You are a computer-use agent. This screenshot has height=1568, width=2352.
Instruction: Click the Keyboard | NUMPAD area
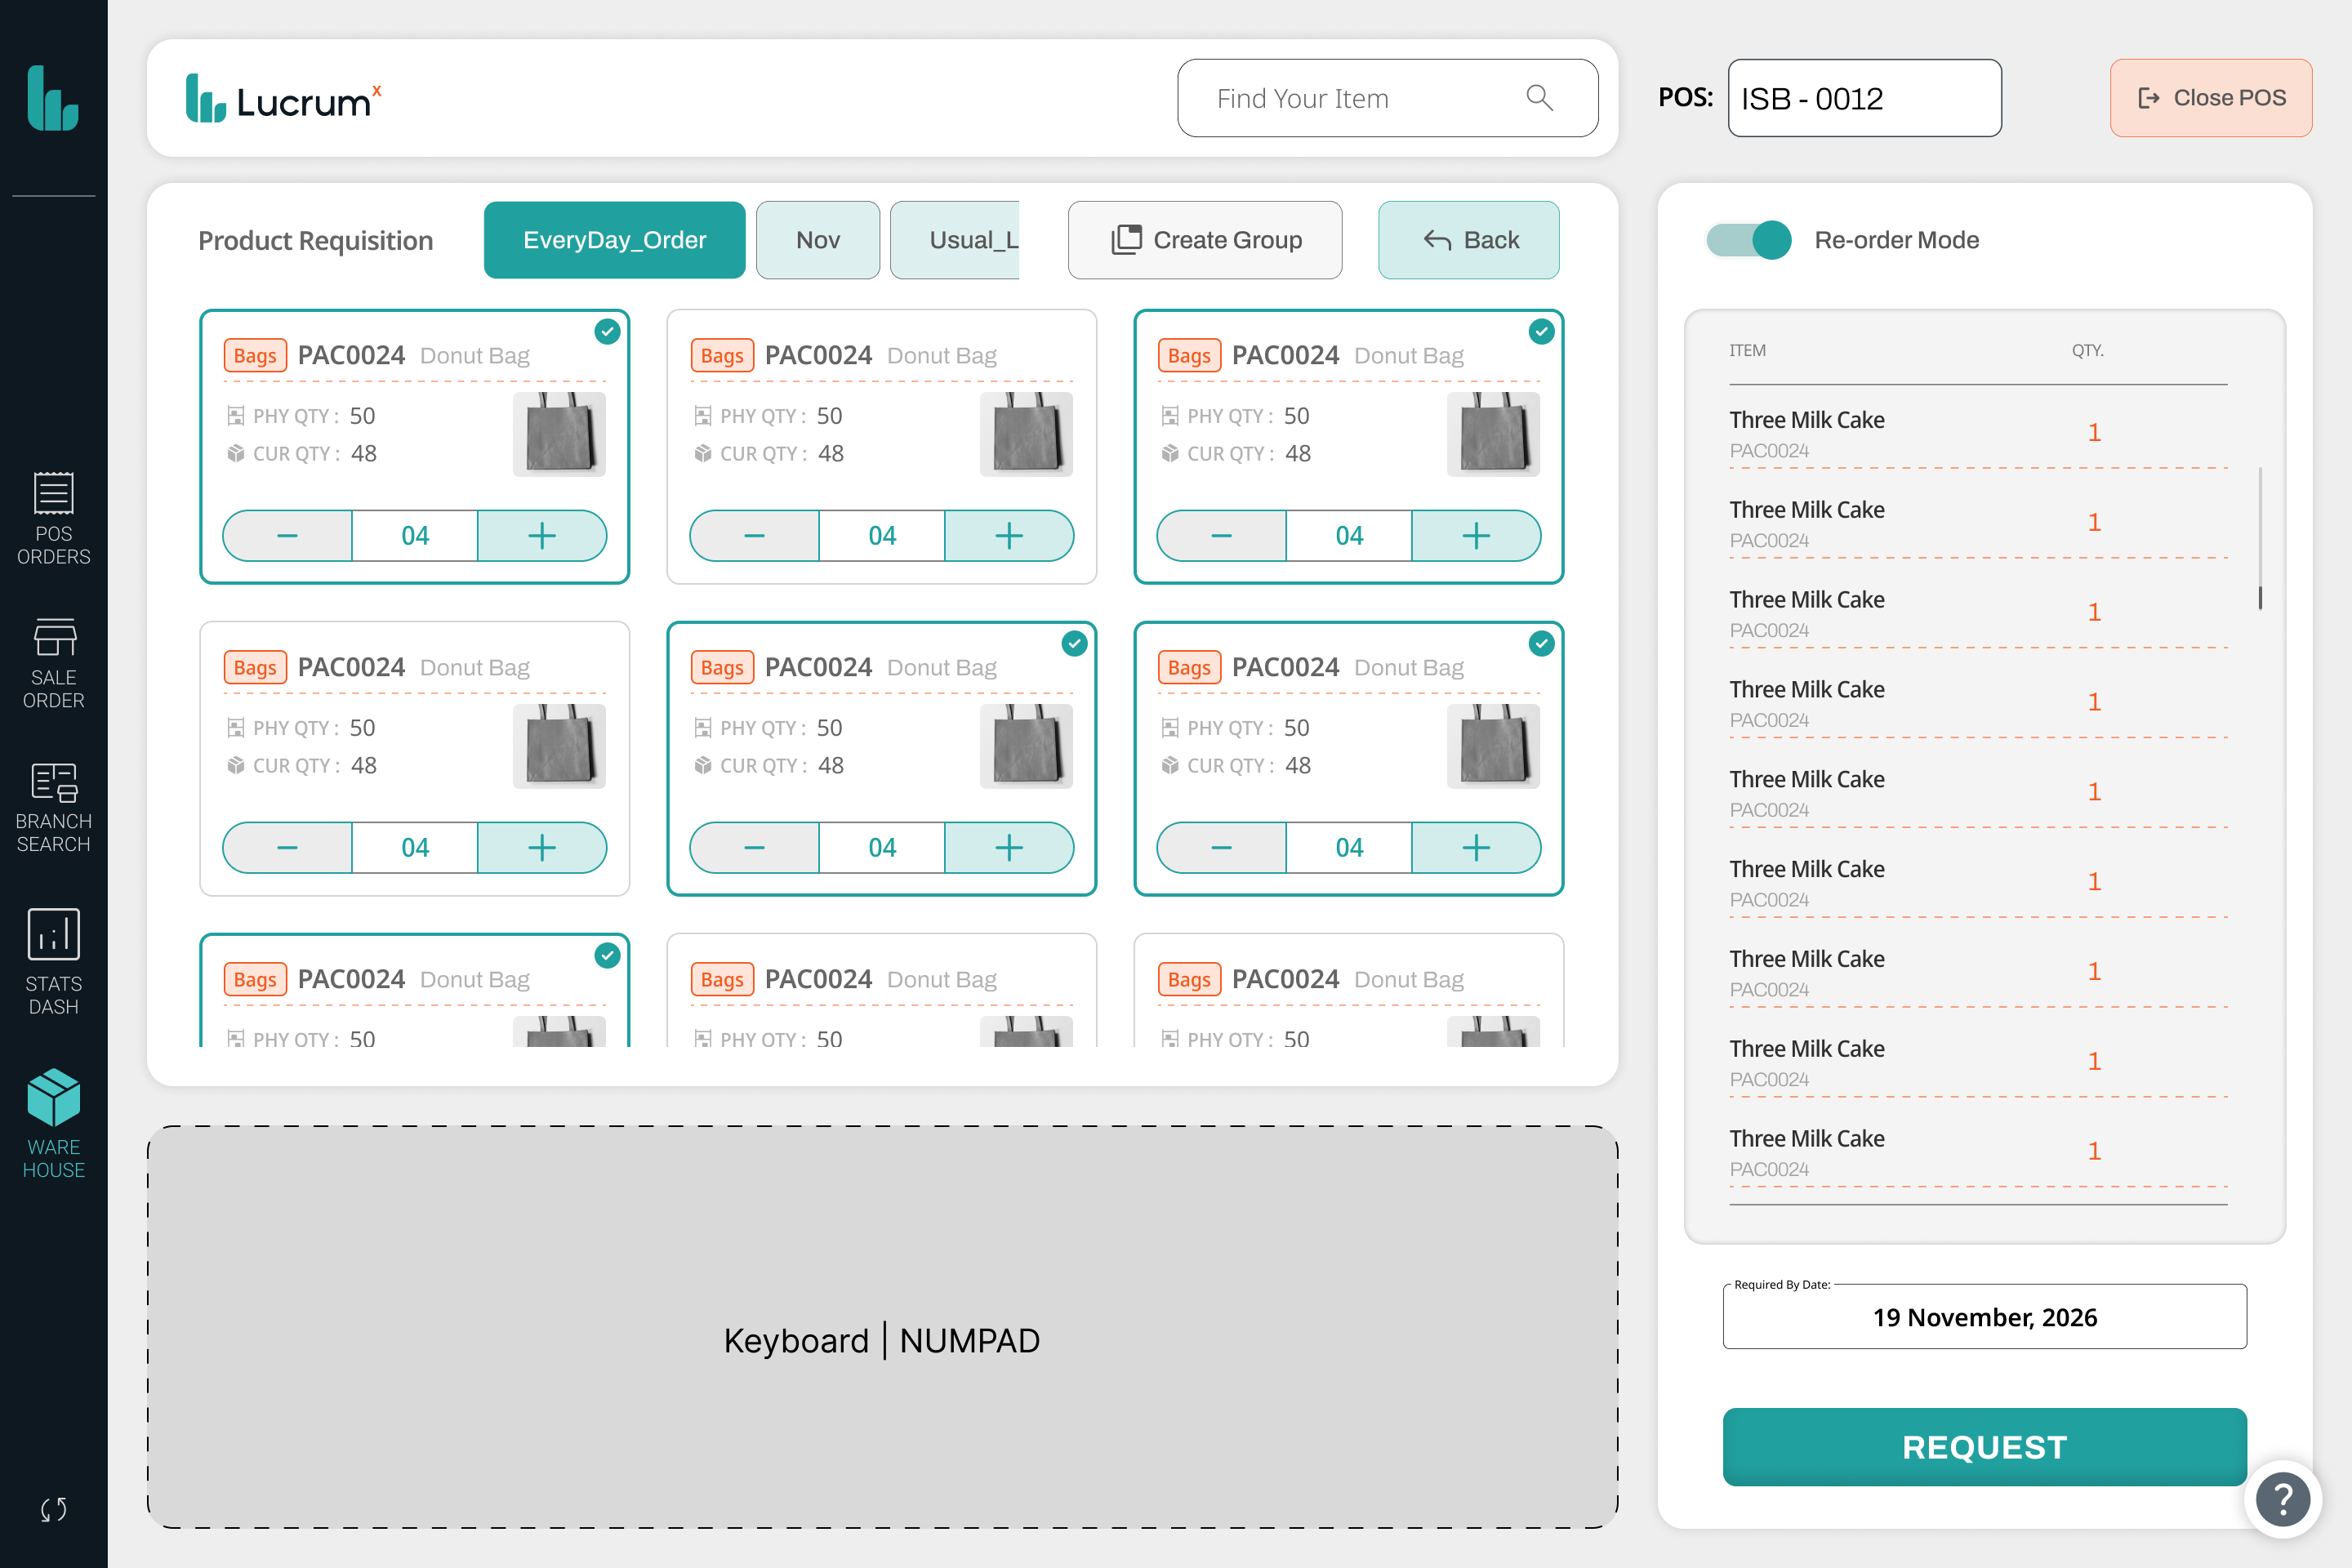(x=882, y=1327)
